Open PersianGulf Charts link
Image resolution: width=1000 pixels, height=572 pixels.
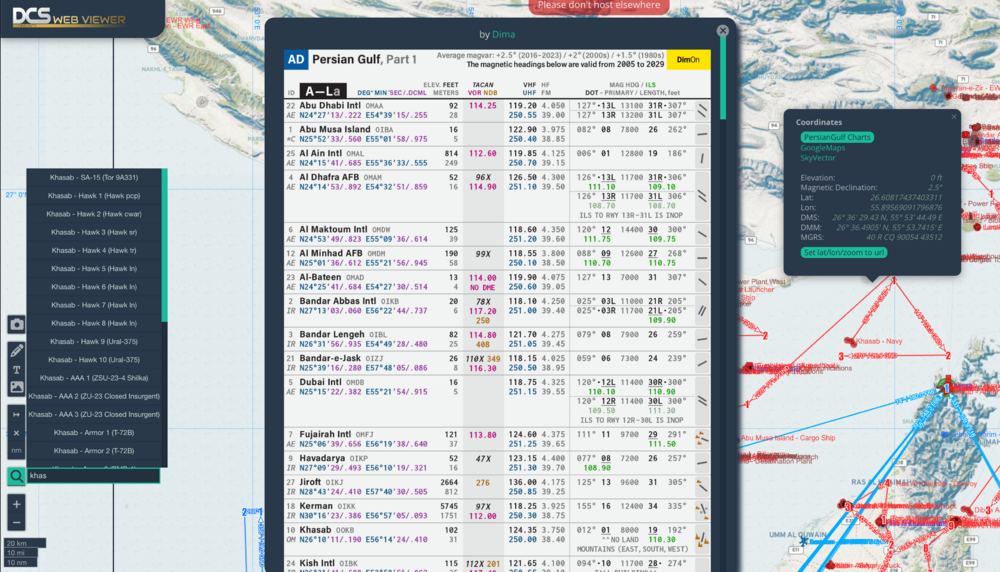pos(837,137)
